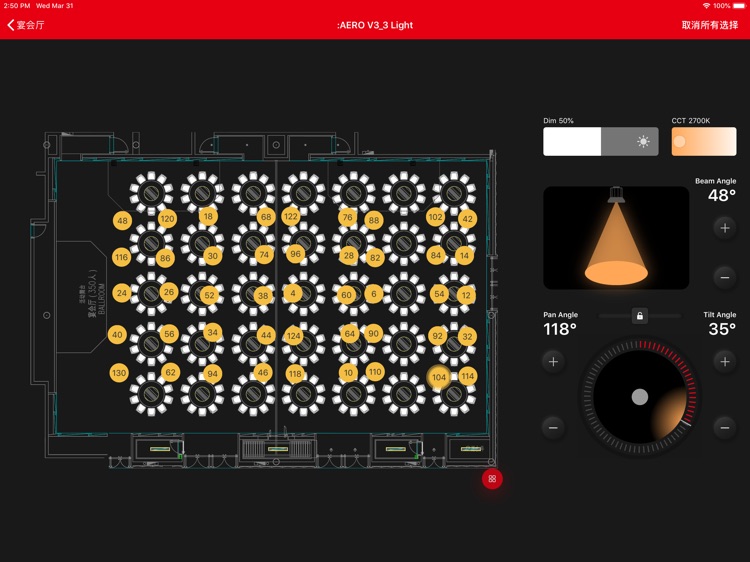
Task: Toggle the pan/tilt lock icon
Action: [640, 316]
